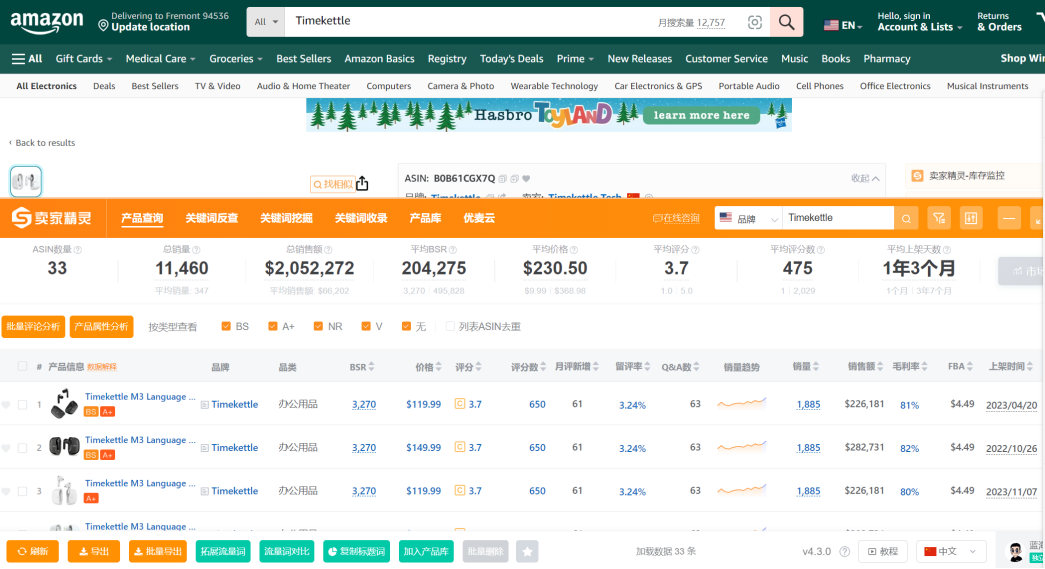
Task: Click the copy icon after ASIN B0B61CGX7Q
Action: click(x=503, y=179)
